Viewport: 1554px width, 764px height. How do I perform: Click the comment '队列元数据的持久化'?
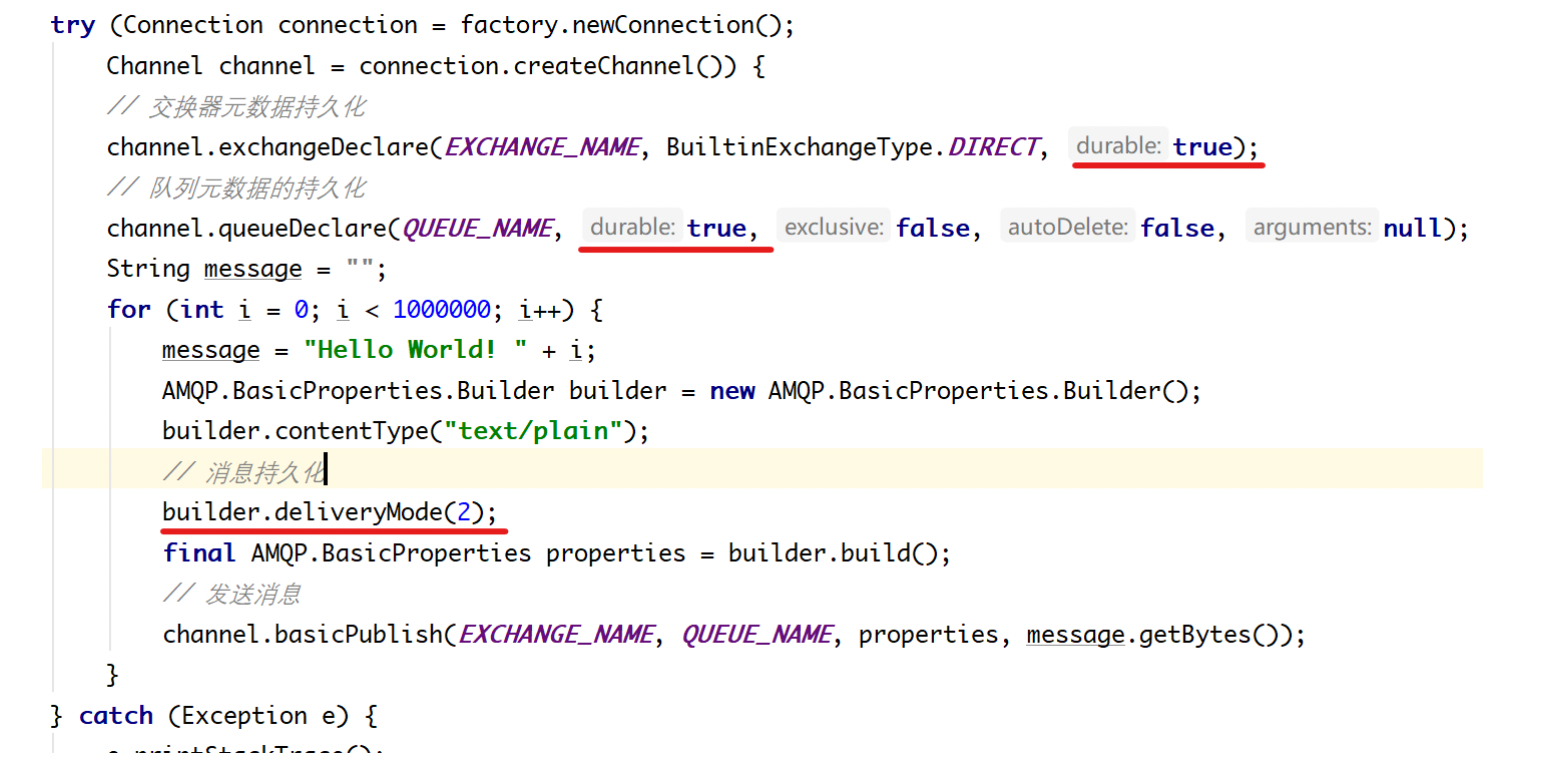coord(236,188)
